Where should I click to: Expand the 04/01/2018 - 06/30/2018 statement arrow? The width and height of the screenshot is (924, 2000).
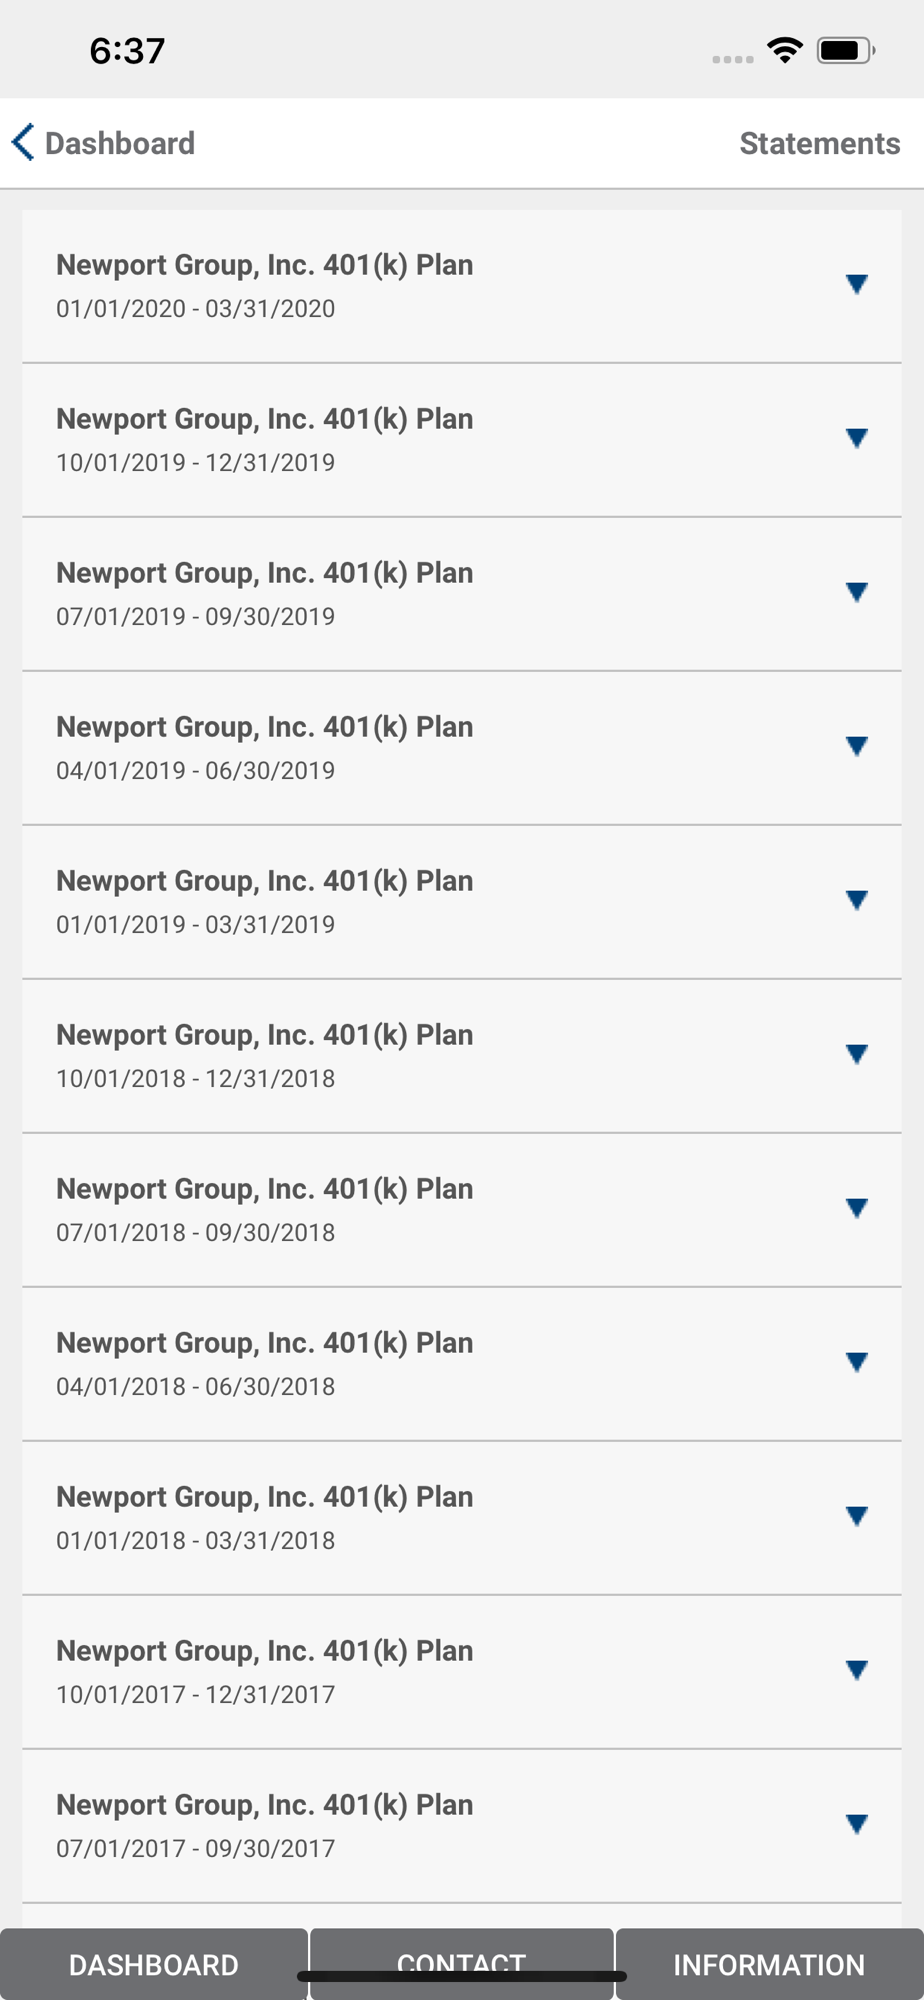pos(856,1363)
